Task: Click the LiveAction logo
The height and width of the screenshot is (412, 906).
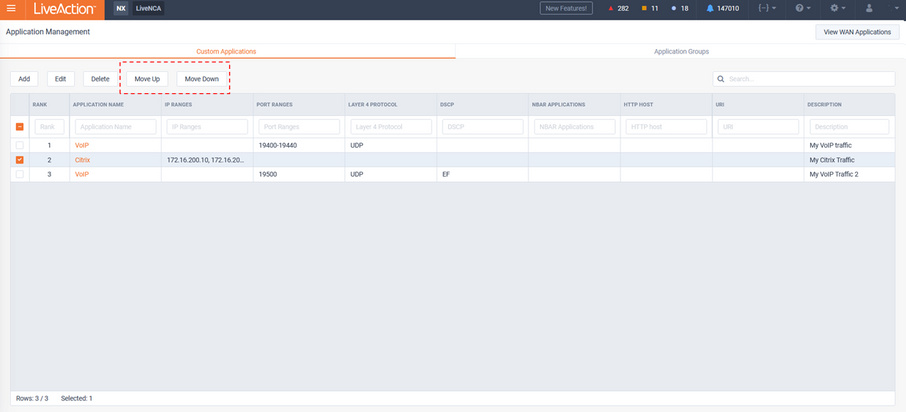Action: [x=64, y=9]
